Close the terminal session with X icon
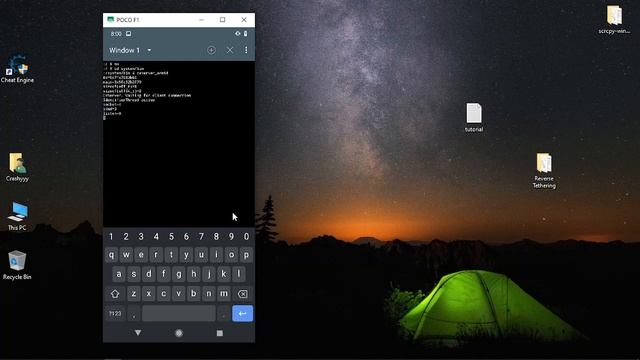The height and width of the screenshot is (360, 640). point(230,50)
